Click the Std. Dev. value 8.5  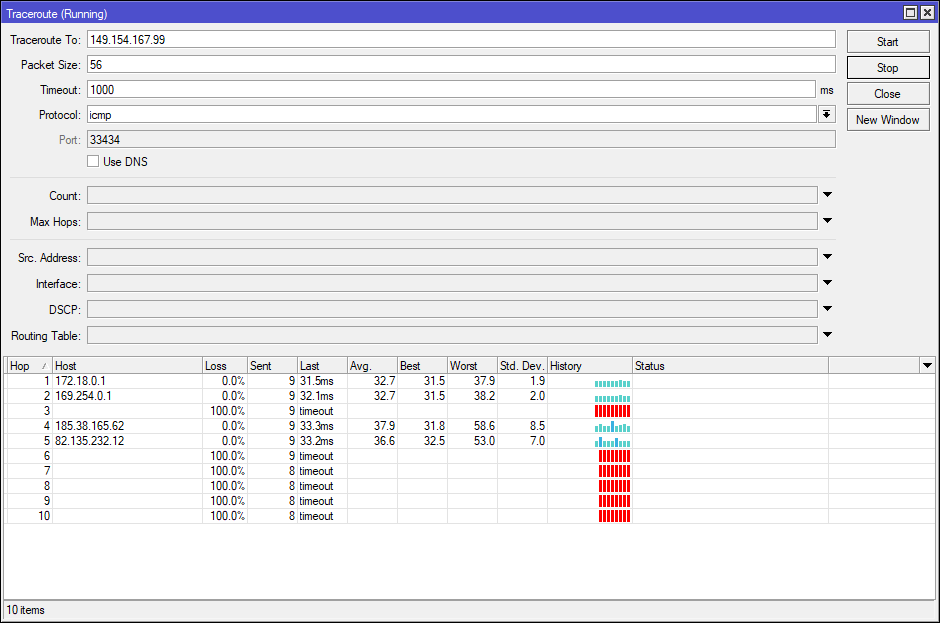tap(537, 426)
